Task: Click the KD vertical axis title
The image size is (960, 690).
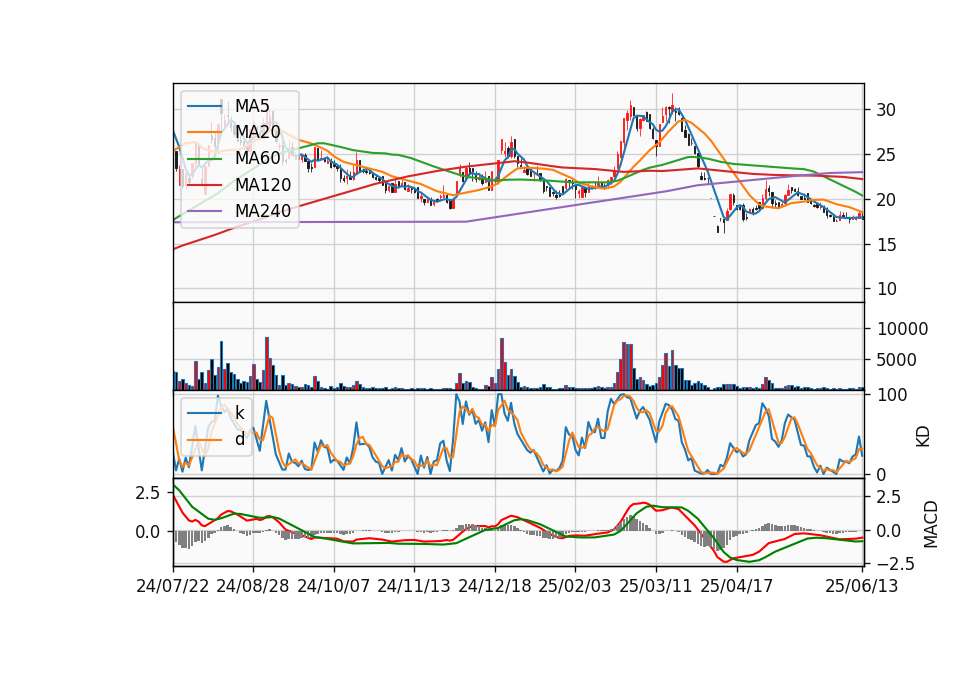Action: click(x=923, y=437)
